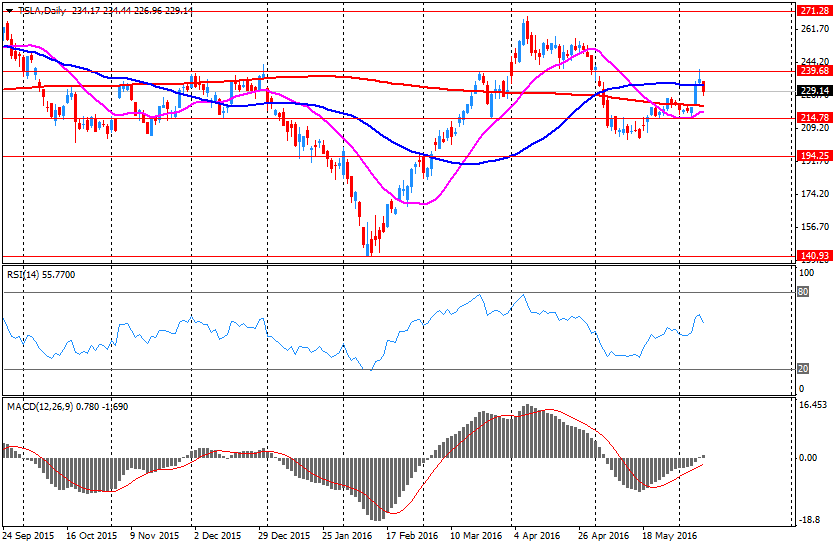Click the 10 Mar 2016 date label
The image size is (835, 544).
point(476,535)
